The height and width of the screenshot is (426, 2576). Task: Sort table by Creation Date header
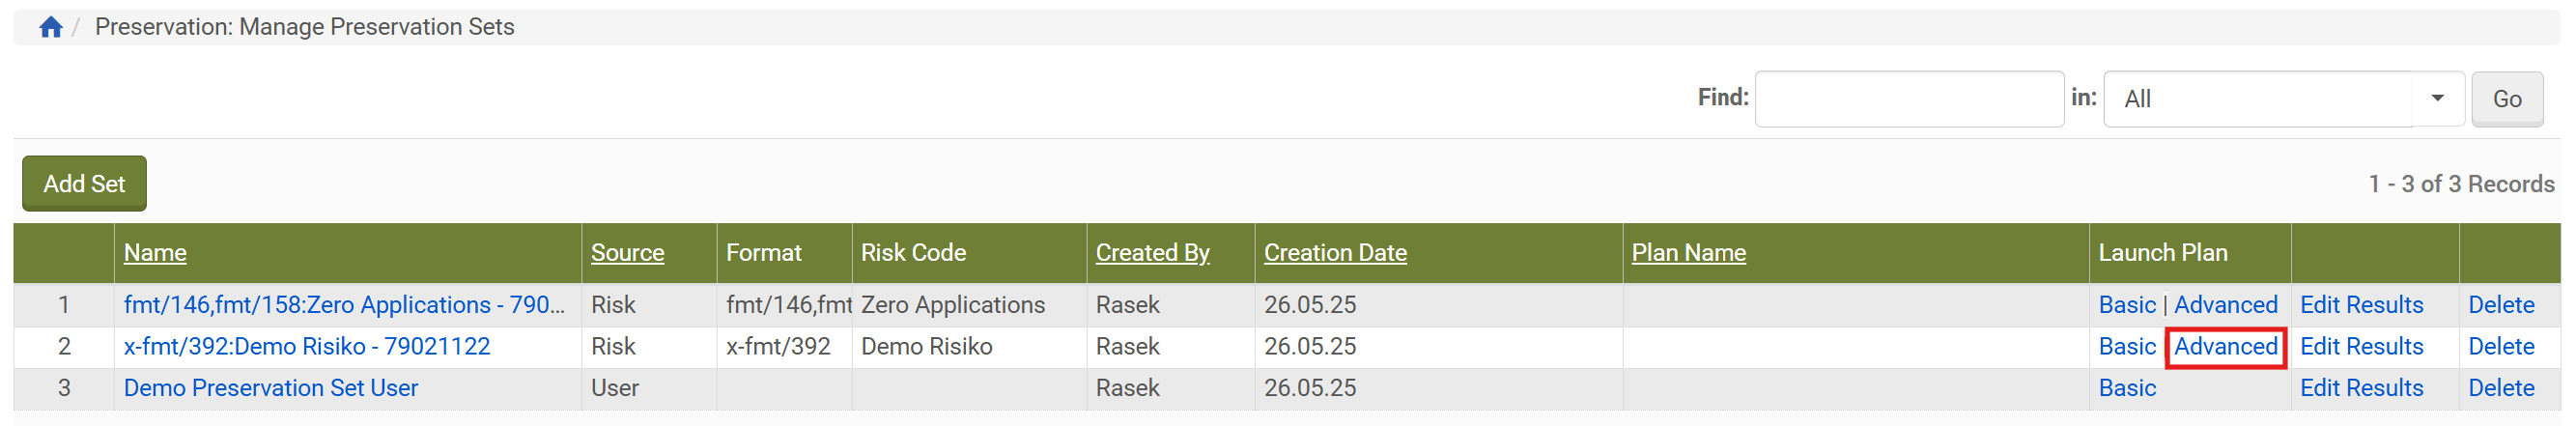pyautogui.click(x=1334, y=253)
